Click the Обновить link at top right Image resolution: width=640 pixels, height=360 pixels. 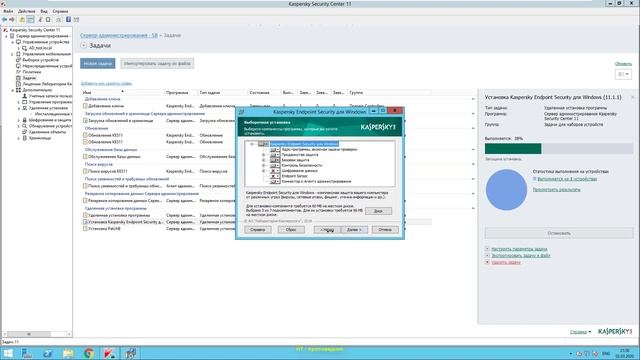pos(623,64)
